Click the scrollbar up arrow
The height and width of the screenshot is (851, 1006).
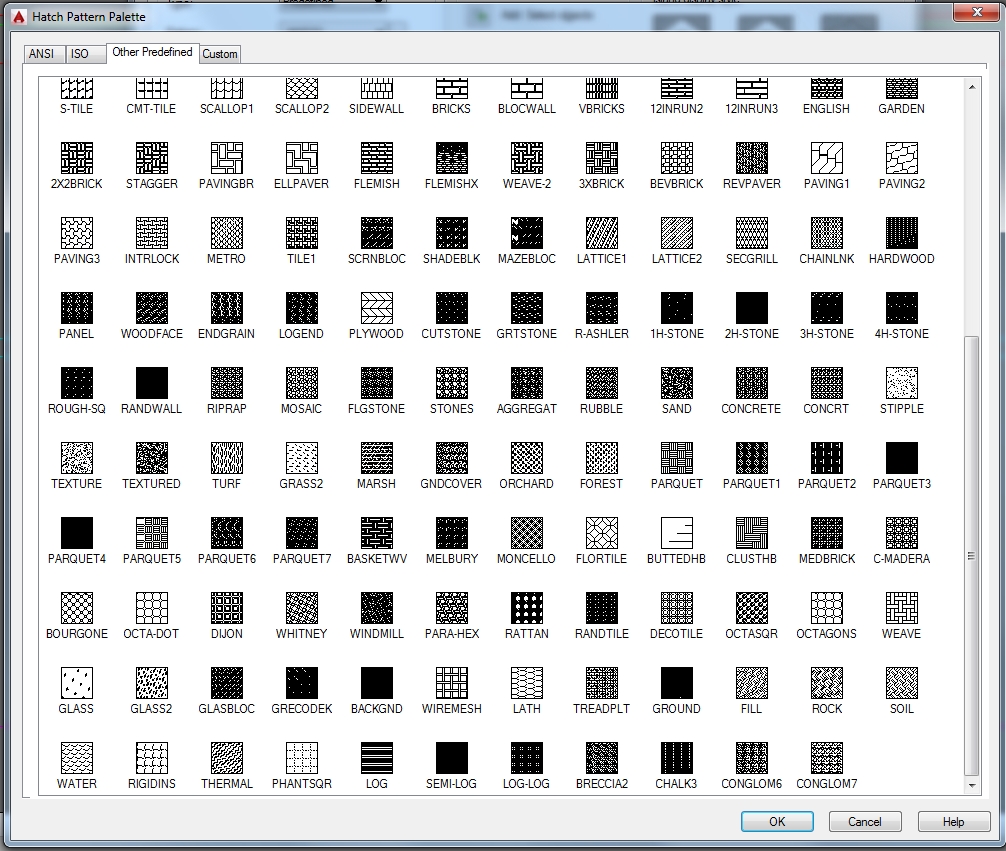(x=972, y=87)
